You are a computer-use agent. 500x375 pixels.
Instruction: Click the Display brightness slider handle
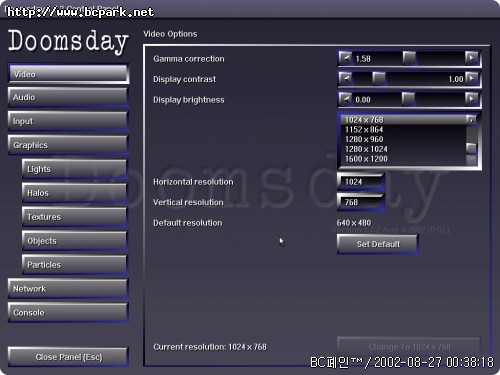pyautogui.click(x=408, y=99)
